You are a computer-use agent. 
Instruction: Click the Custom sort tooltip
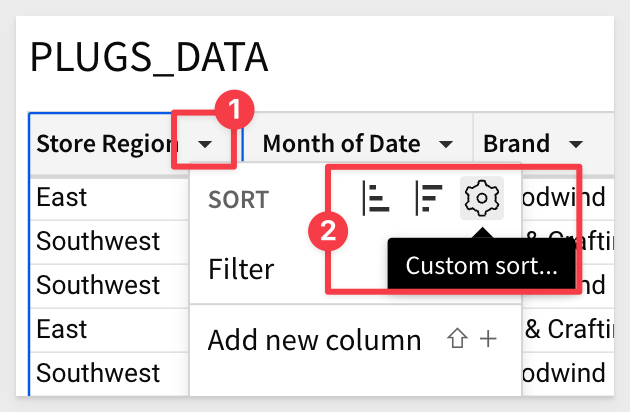(x=481, y=265)
